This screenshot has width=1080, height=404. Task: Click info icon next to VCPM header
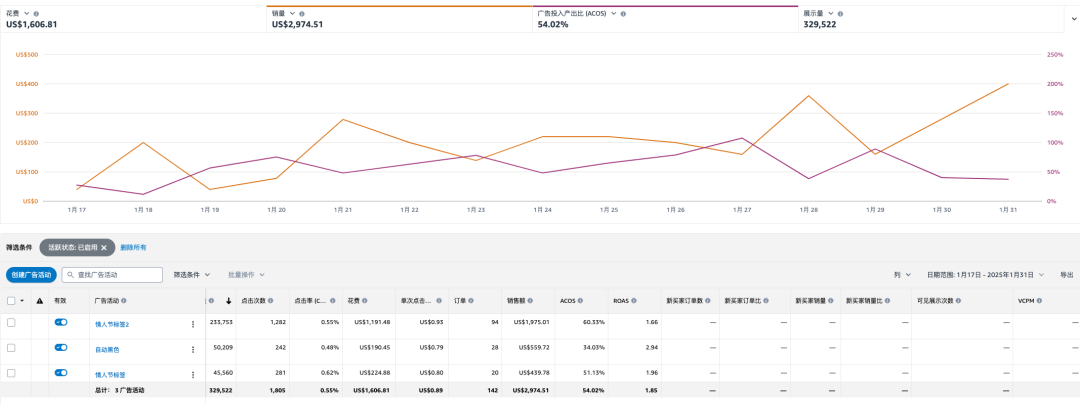[x=1039, y=301]
